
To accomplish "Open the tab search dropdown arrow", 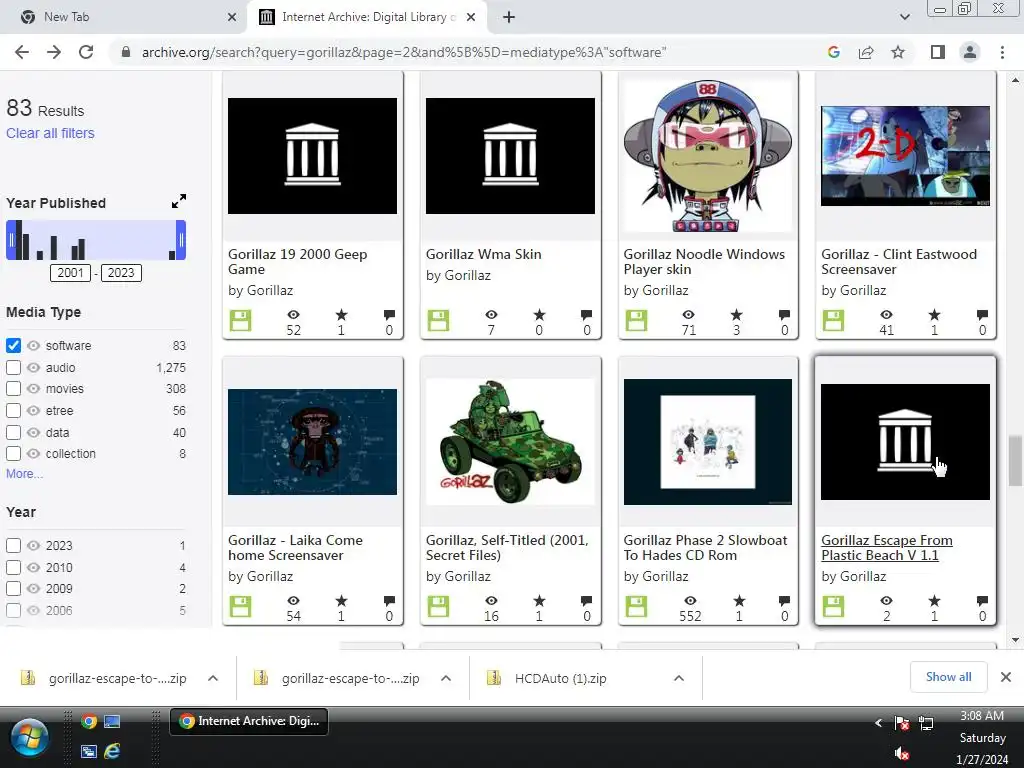I will [x=904, y=17].
